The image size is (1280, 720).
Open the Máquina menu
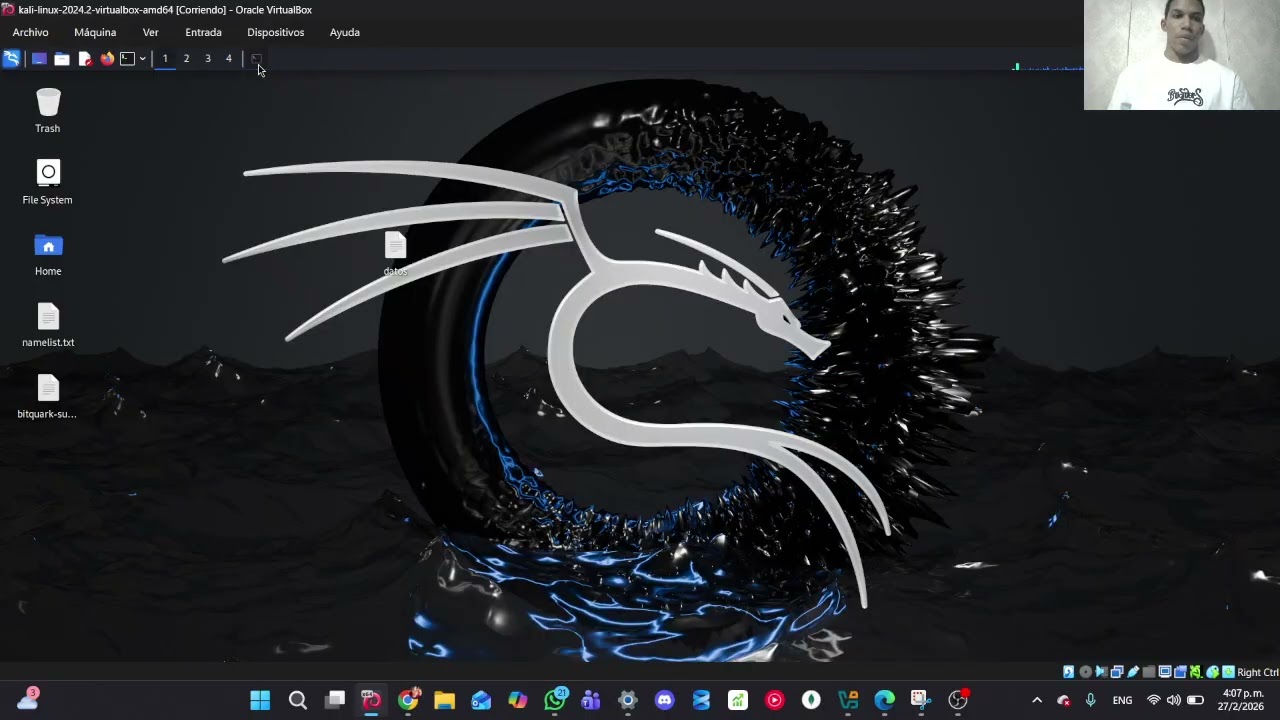(x=95, y=32)
